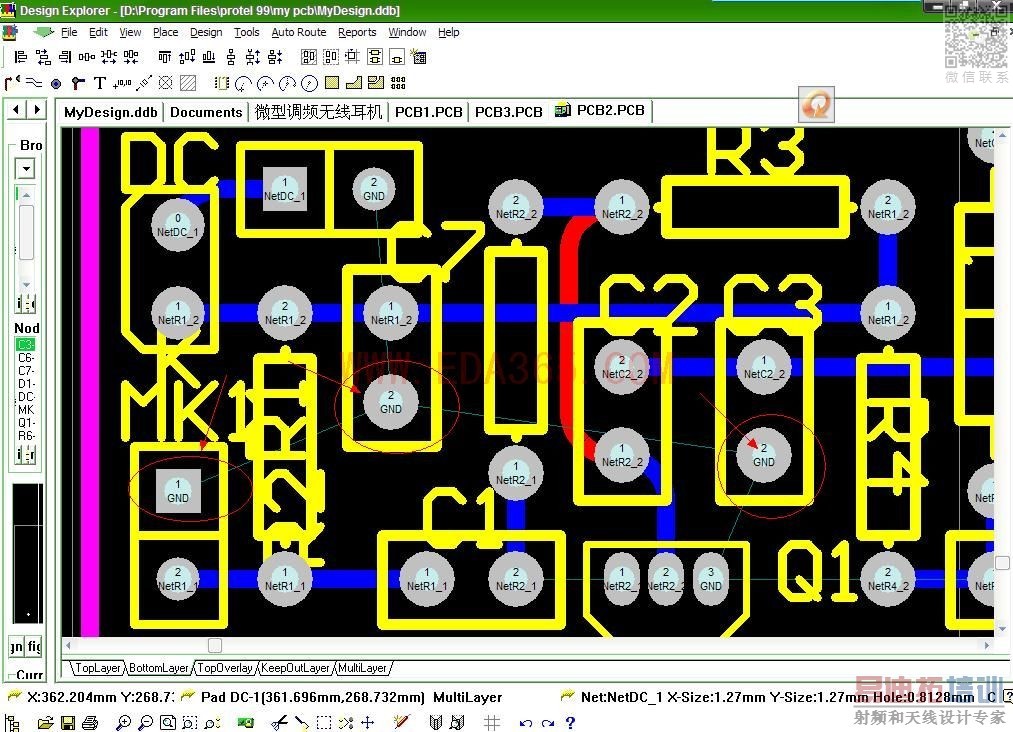Click the cut scissors icon
The height and width of the screenshot is (732, 1013).
pyautogui.click(x=280, y=723)
